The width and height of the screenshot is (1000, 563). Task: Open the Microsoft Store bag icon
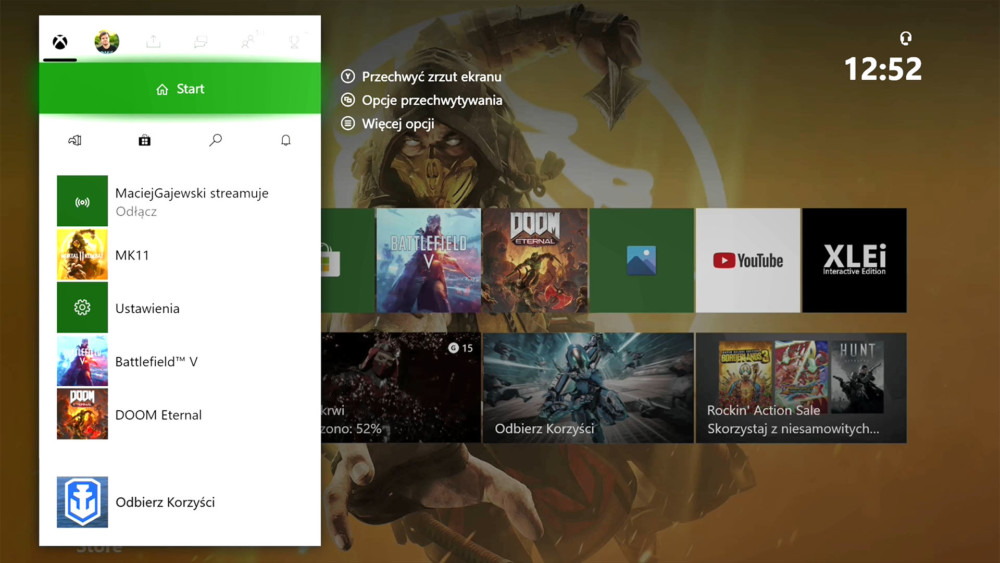click(x=145, y=140)
